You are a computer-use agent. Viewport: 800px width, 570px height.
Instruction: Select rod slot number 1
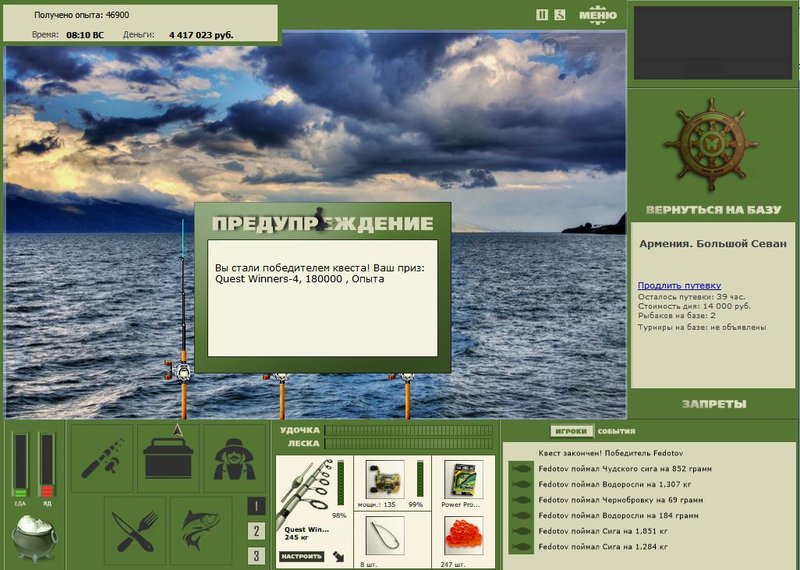pyautogui.click(x=256, y=506)
